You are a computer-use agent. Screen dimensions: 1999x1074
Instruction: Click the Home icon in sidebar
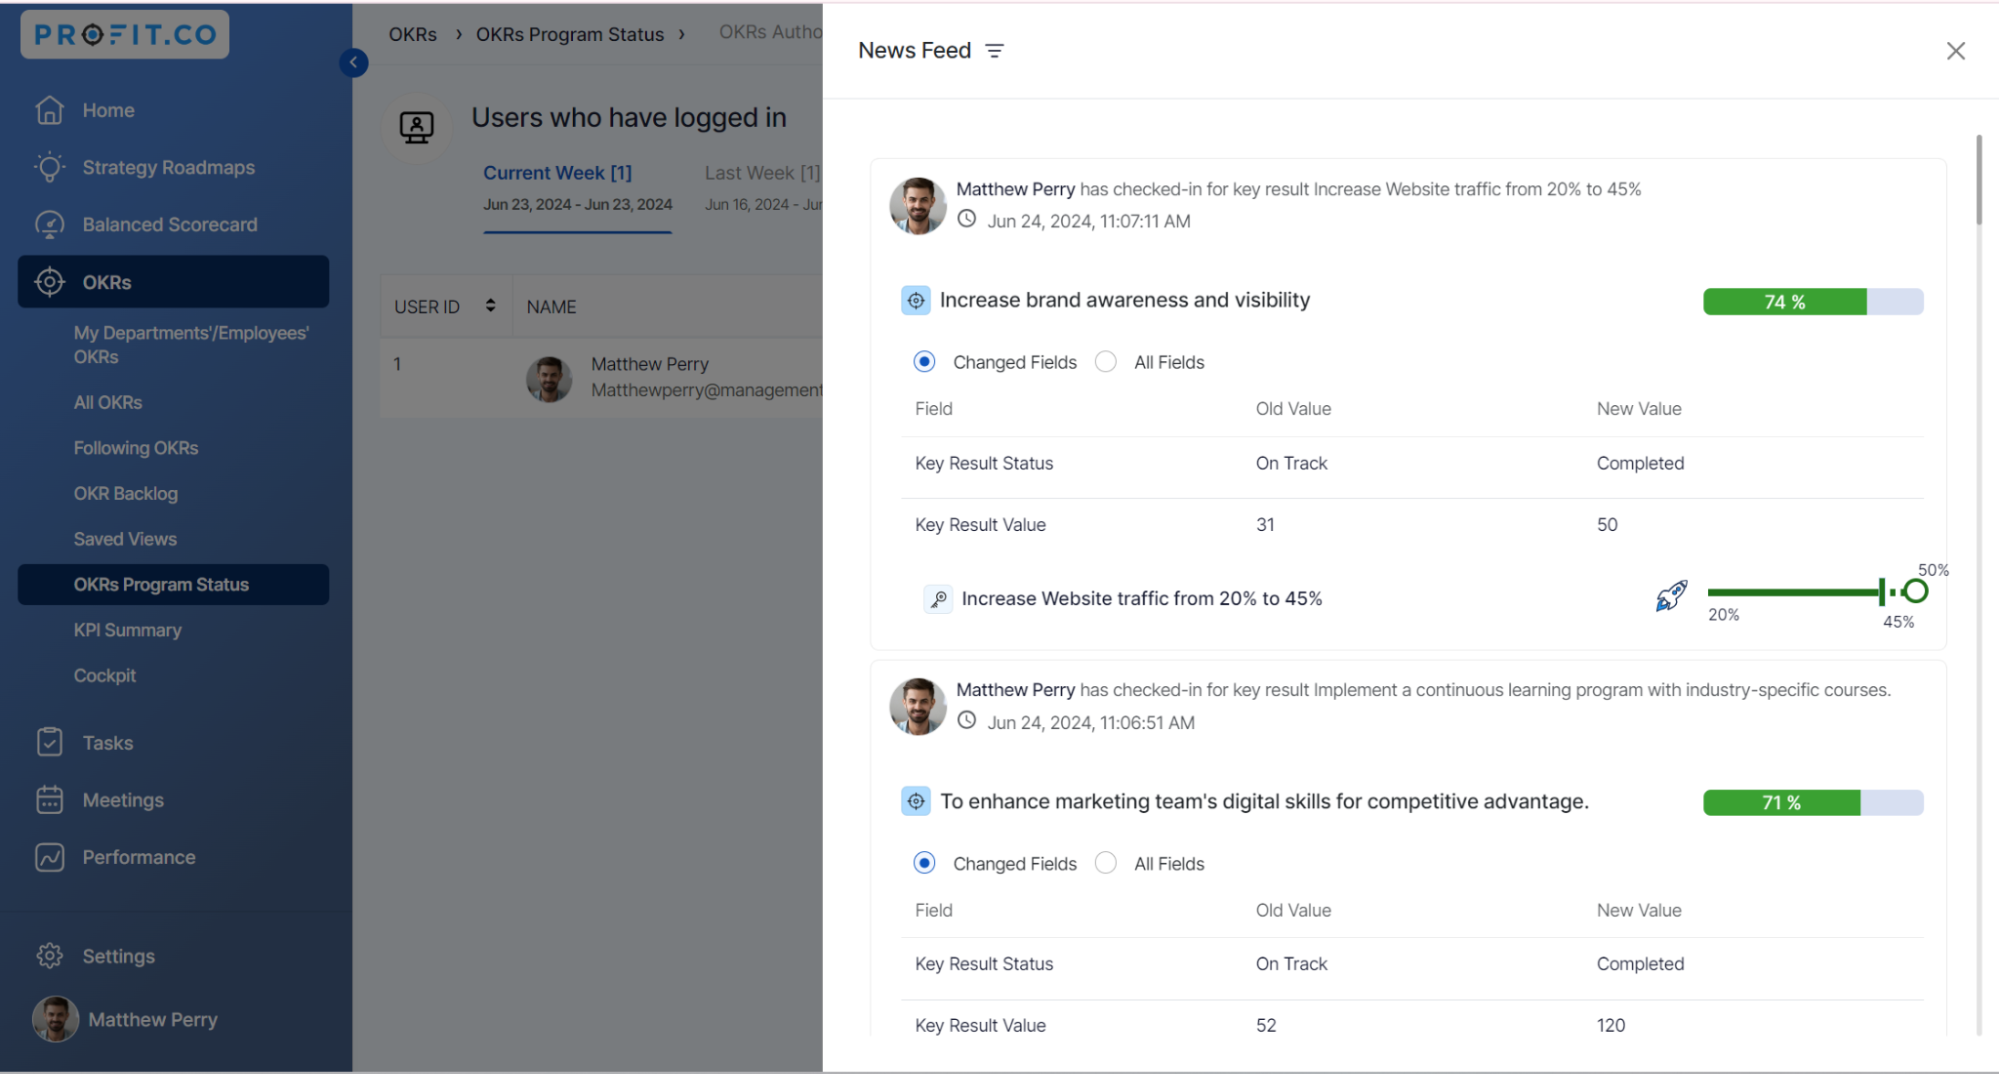49,110
